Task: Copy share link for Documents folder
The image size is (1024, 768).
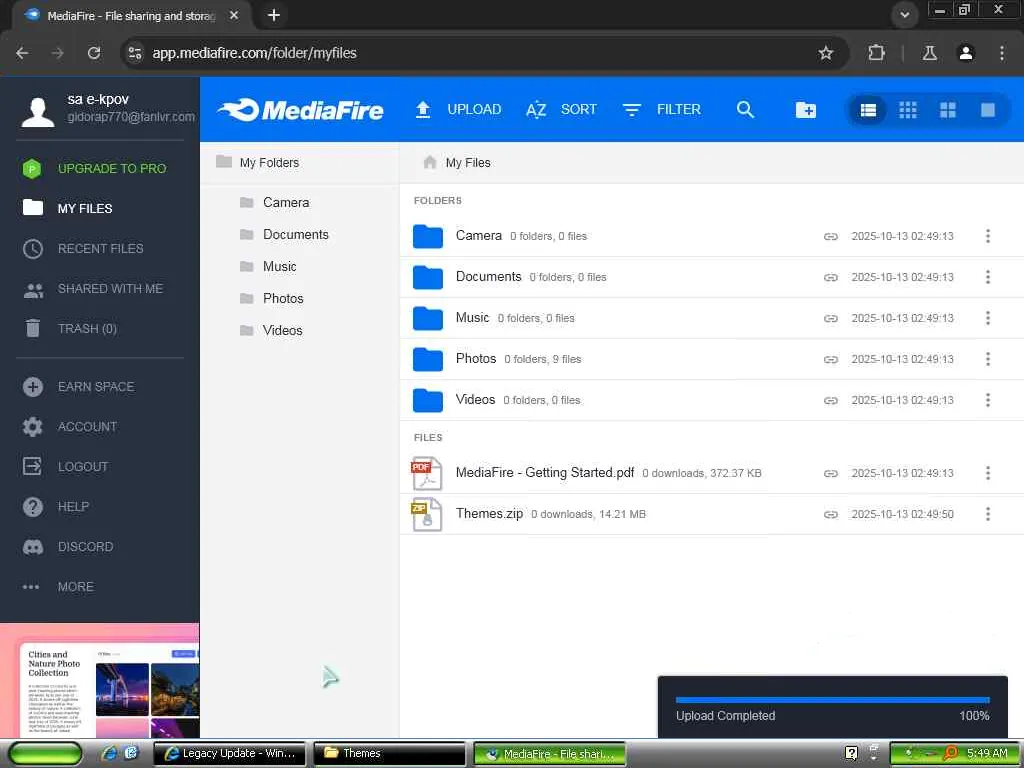Action: click(831, 278)
